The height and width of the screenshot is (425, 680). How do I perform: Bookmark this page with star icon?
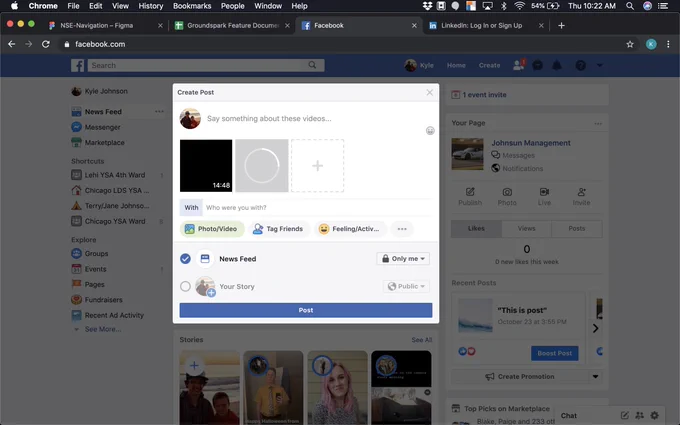[630, 44]
